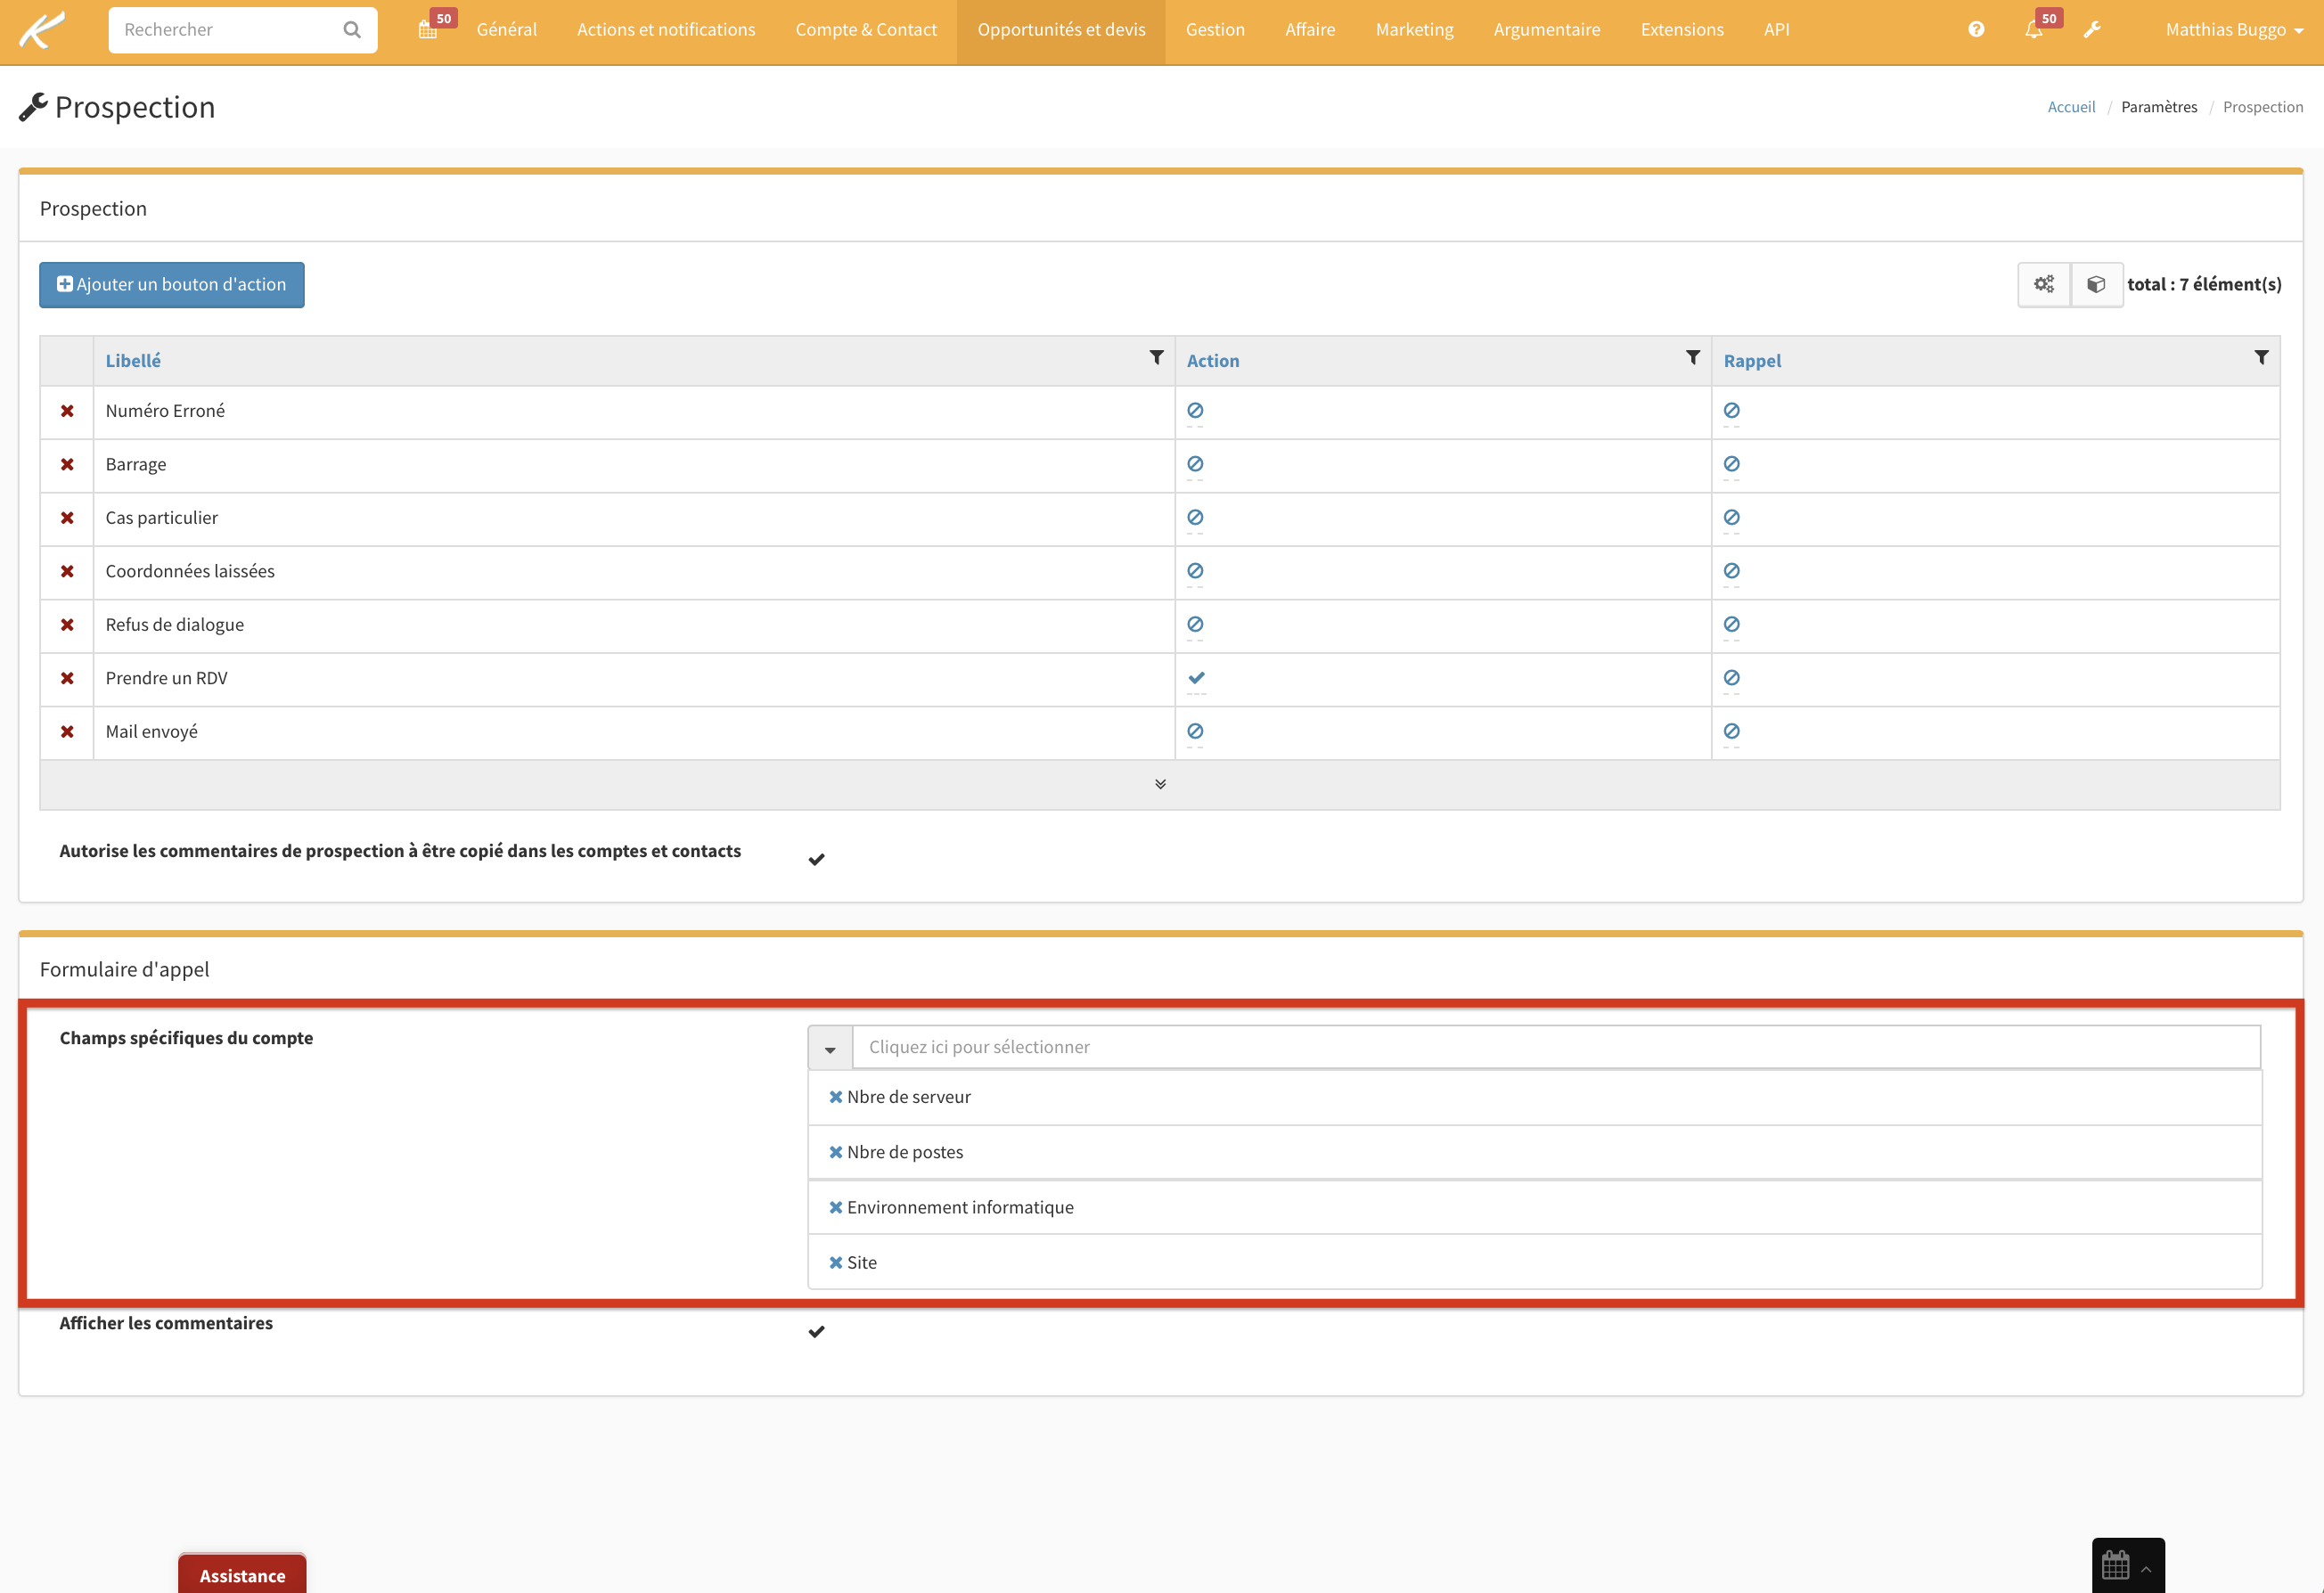This screenshot has height=1593, width=2324.
Task: Remove the Site field from list
Action: [x=835, y=1263]
